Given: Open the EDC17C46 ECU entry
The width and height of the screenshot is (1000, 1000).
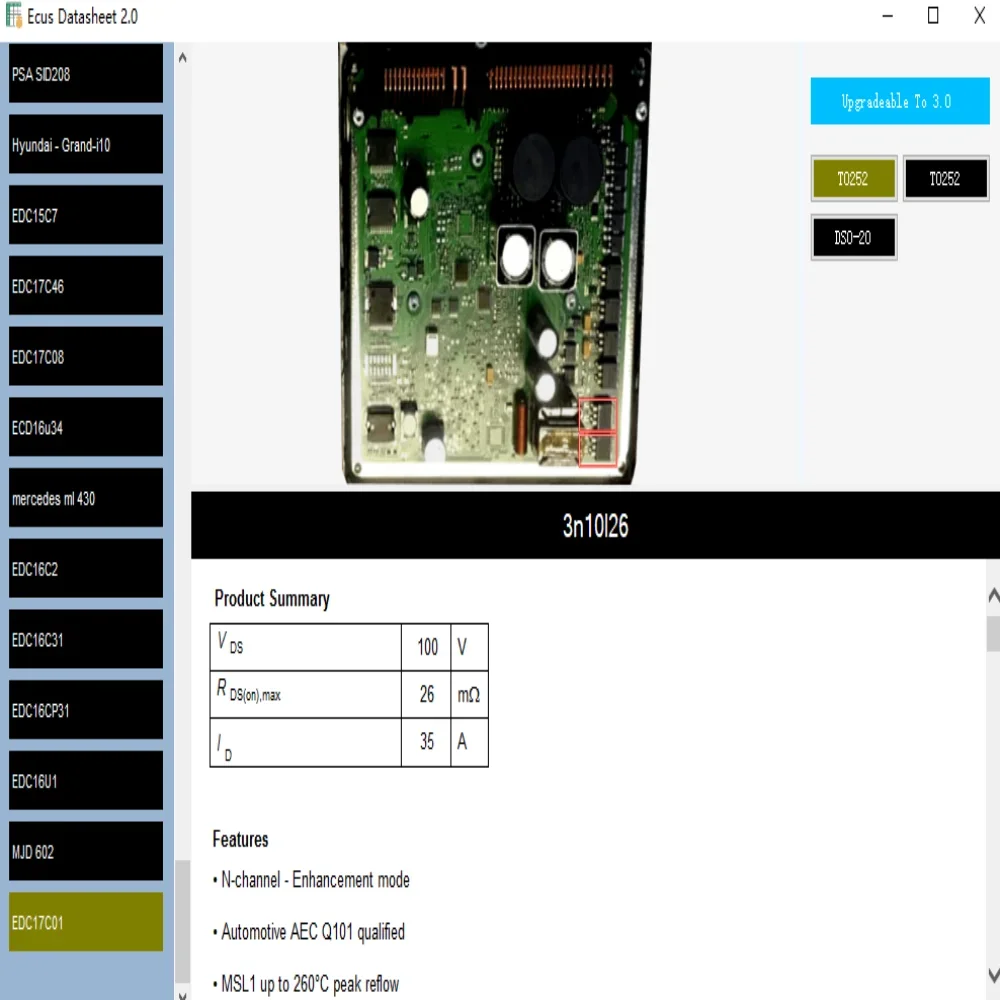Looking at the screenshot, I should pyautogui.click(x=85, y=286).
